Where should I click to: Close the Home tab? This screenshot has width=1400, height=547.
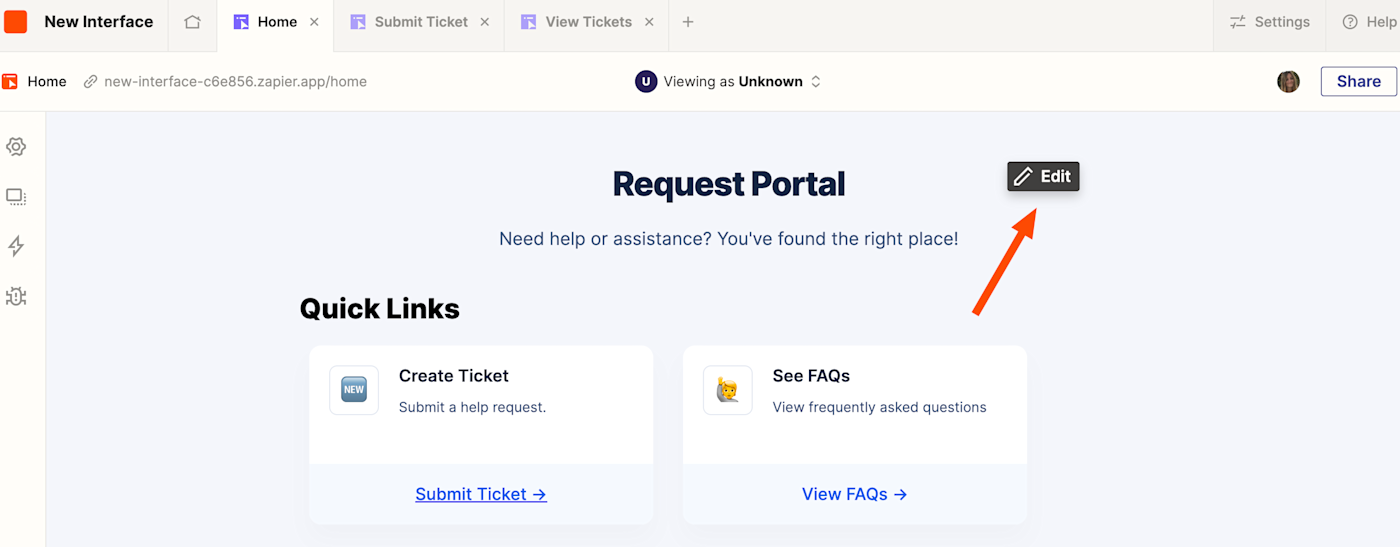[x=314, y=22]
